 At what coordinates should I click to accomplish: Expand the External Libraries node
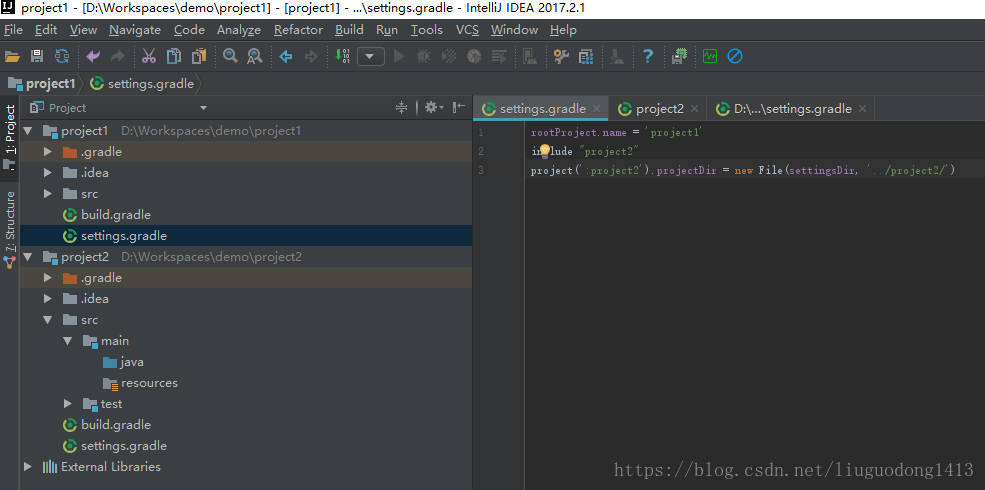[28, 467]
